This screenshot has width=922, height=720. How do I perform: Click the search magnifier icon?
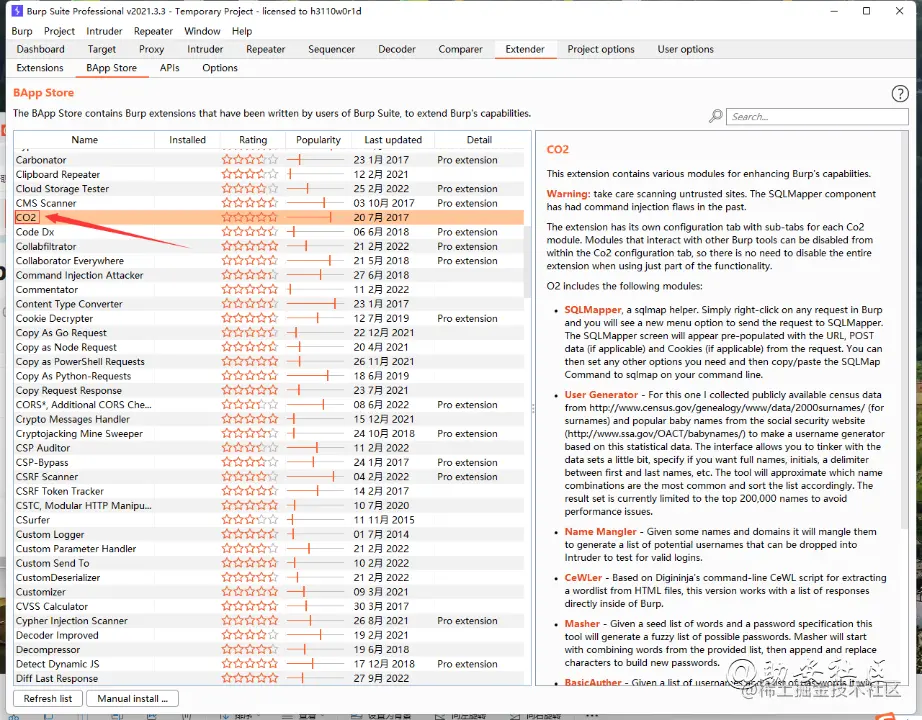716,116
